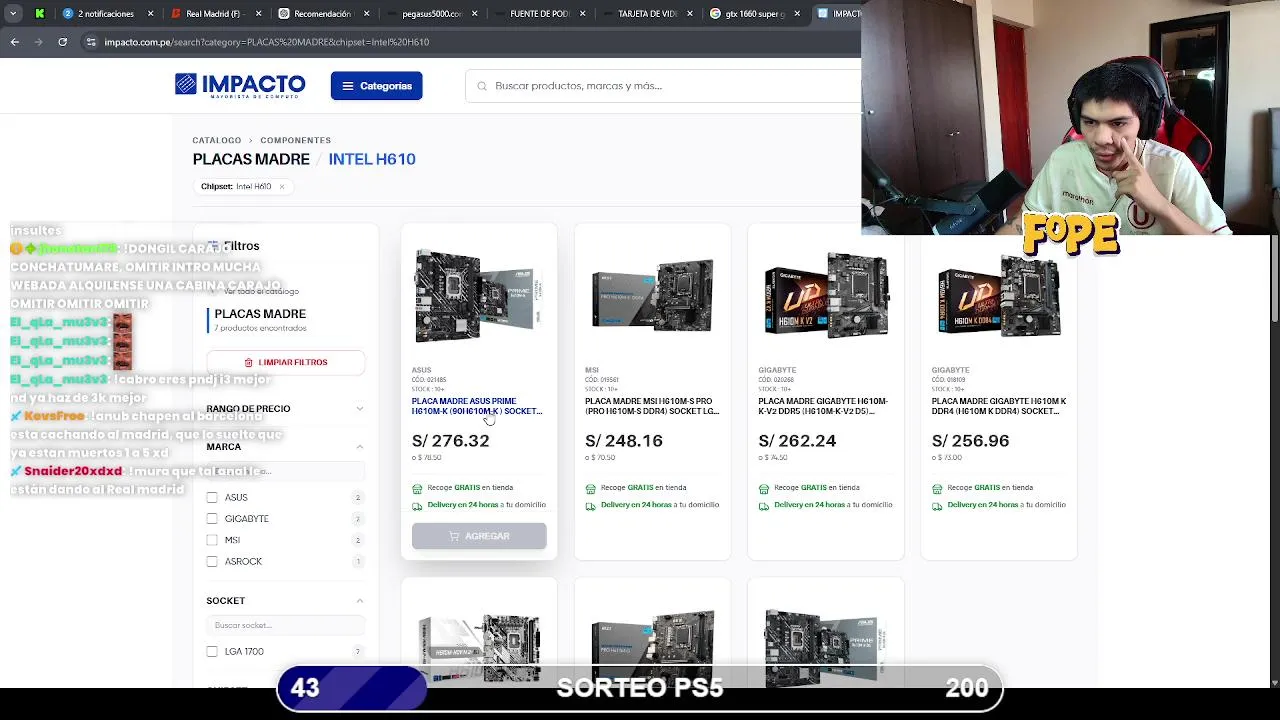Viewport: 1280px width, 720px height.
Task: Check the GIGABYTE brand checkbox
Action: pos(212,518)
